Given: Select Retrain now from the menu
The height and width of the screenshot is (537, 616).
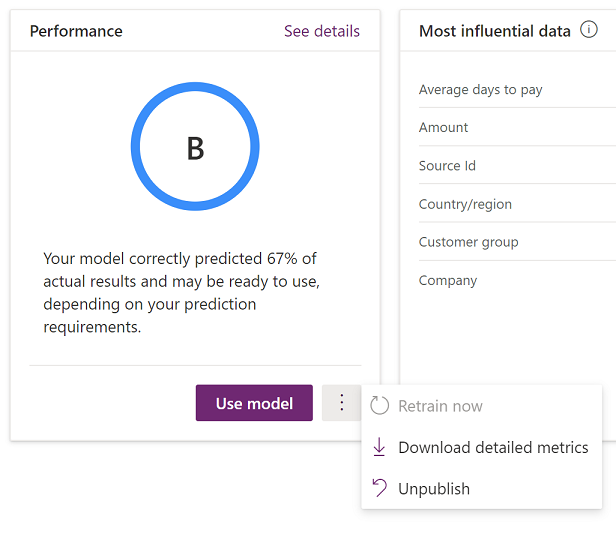Looking at the screenshot, I should [440, 406].
